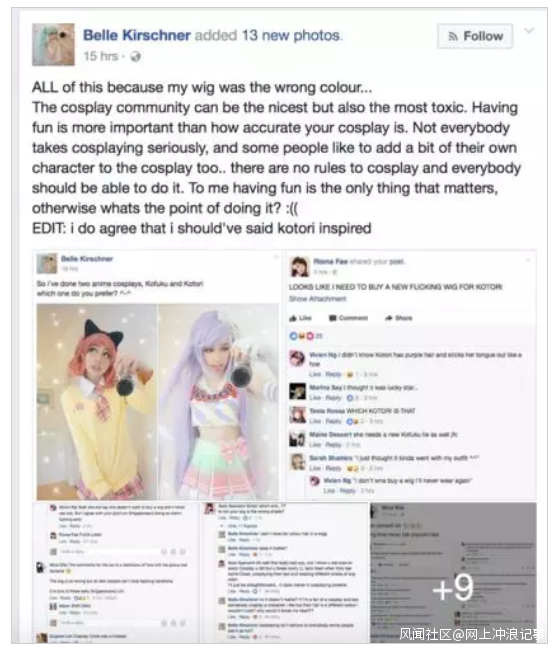Open the pink-haired cosplay photo
The width and height of the screenshot is (557, 654).
point(97,402)
